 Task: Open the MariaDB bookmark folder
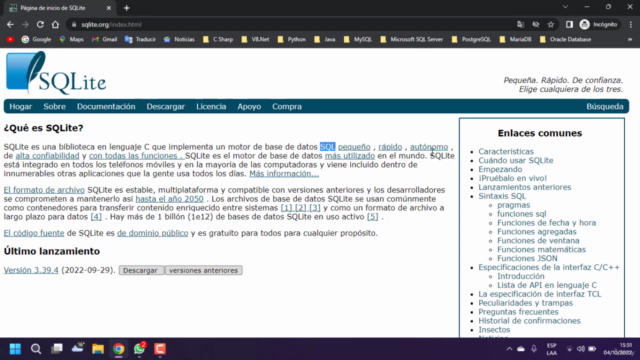tap(515, 40)
